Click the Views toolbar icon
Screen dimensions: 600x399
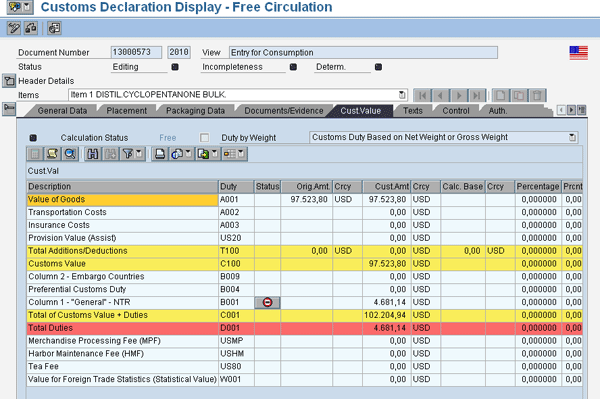coord(177,154)
